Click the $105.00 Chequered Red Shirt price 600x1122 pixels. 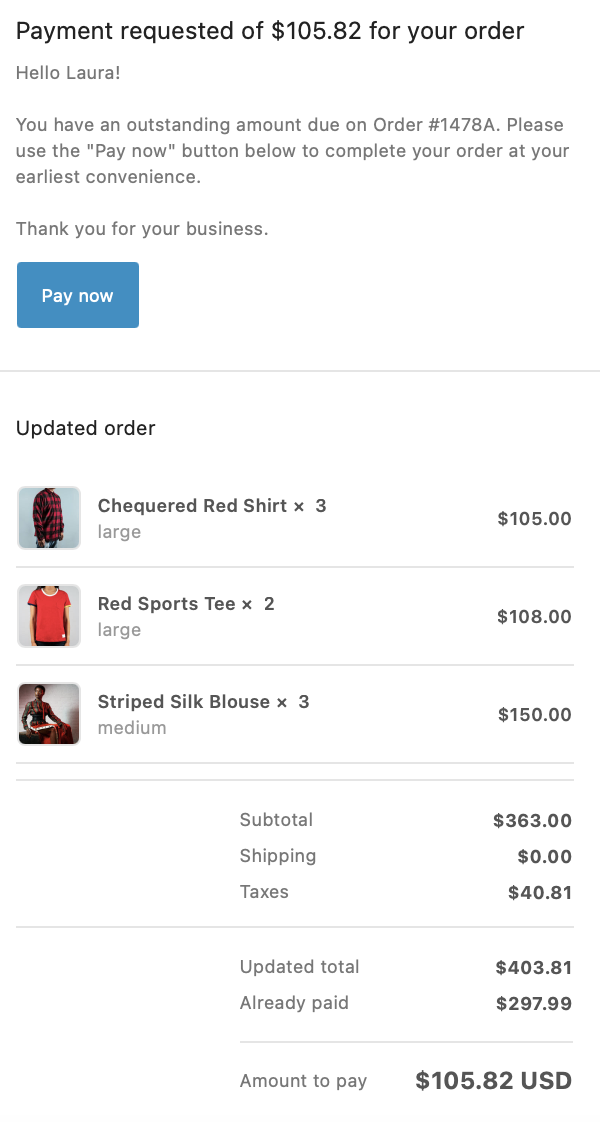point(535,519)
